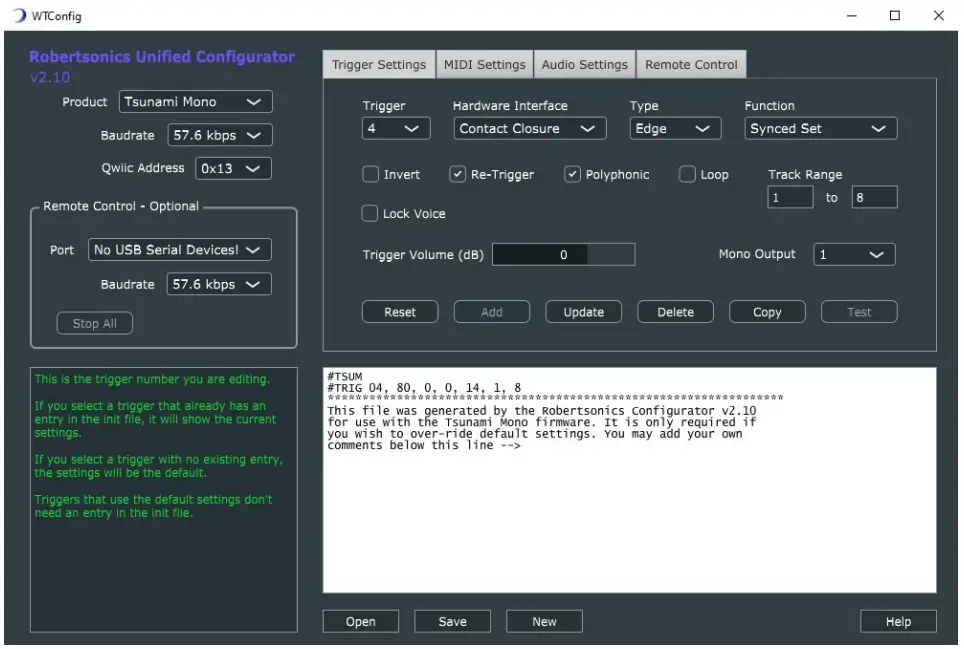Open the Product dropdown showing Tsunami Mono
964x649 pixels.
point(195,102)
